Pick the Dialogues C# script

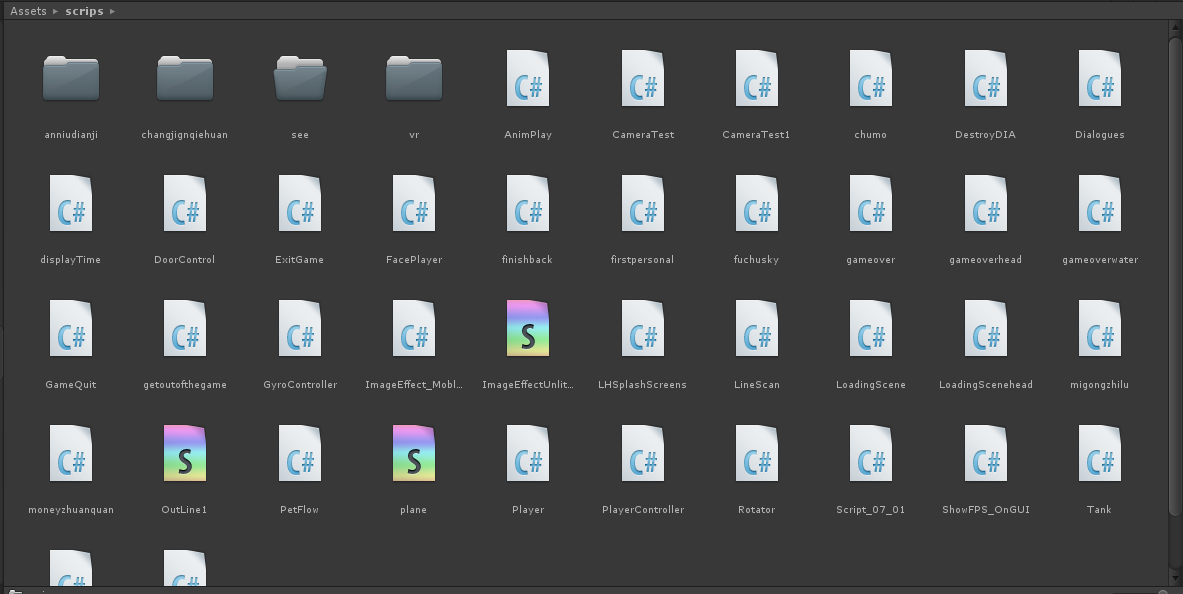(x=1100, y=78)
